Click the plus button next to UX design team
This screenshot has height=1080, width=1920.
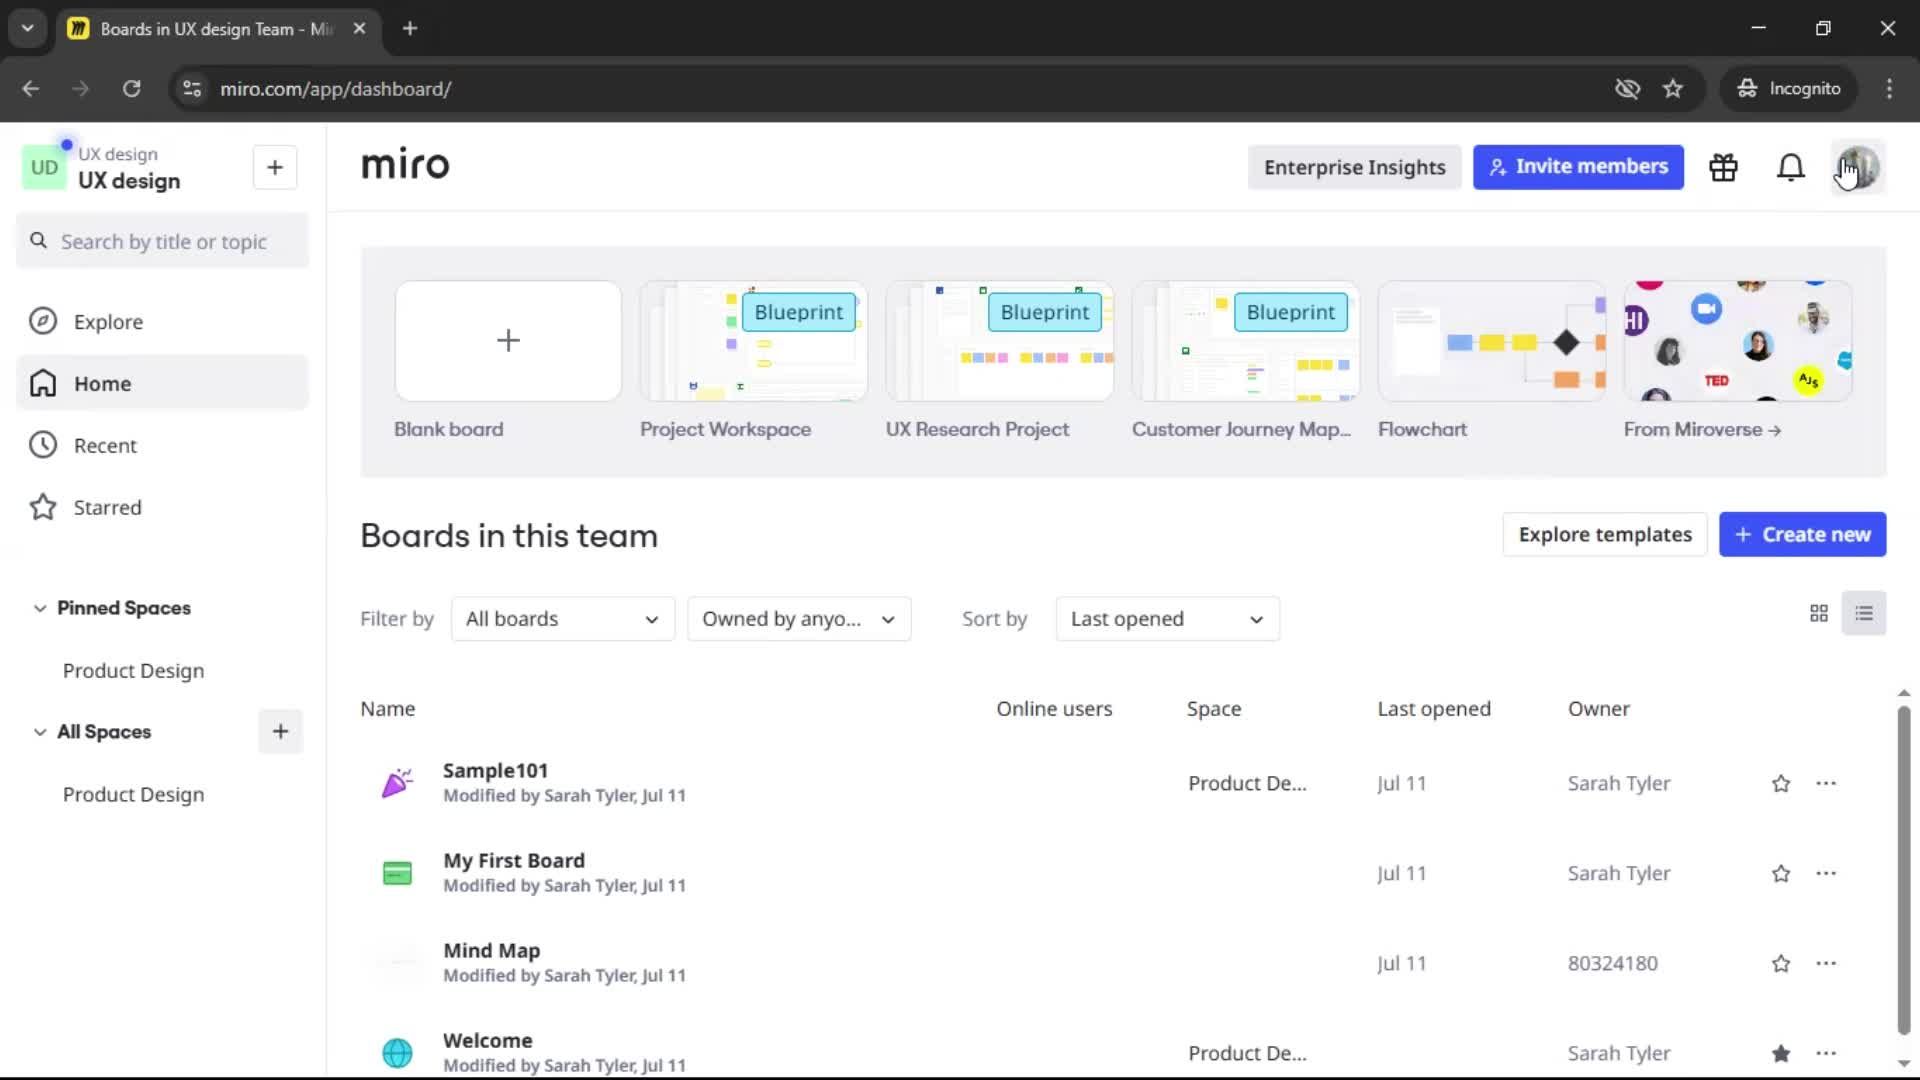[x=275, y=167]
